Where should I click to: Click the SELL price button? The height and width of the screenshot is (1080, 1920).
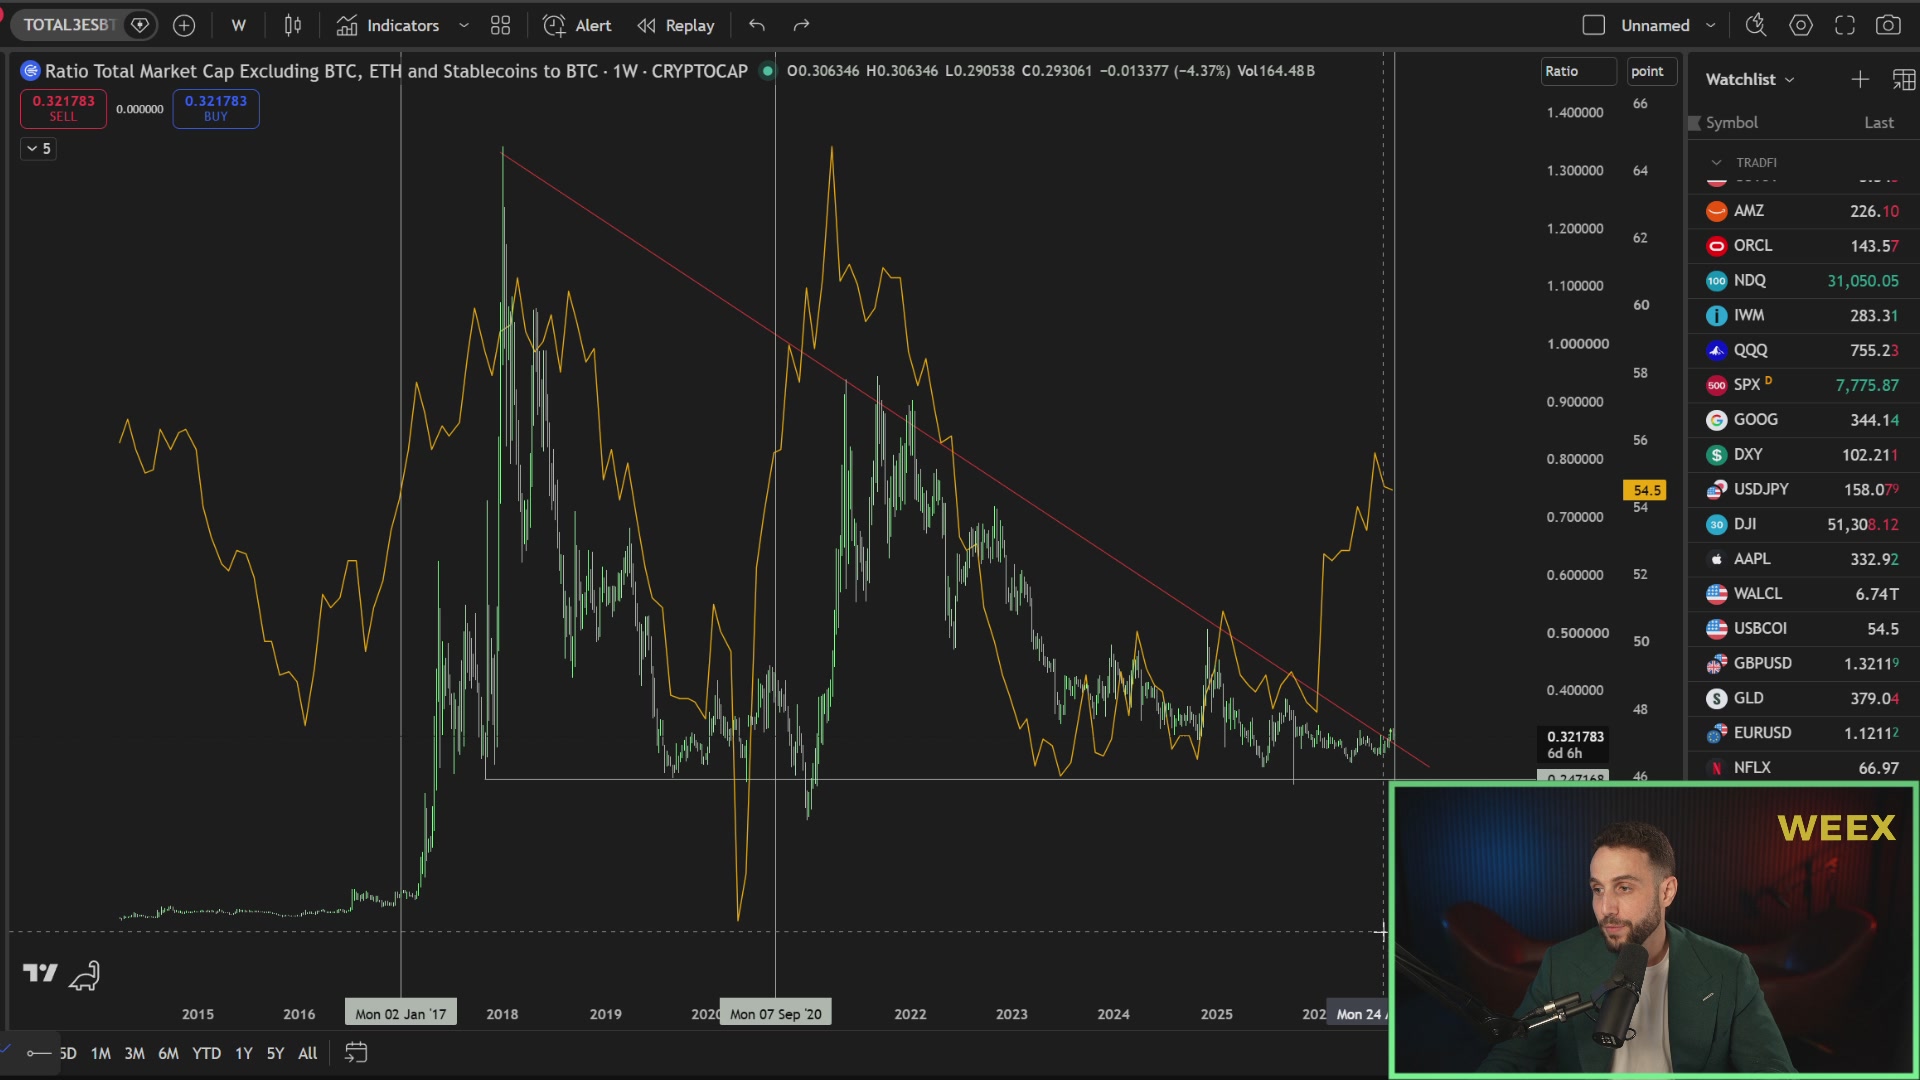pos(63,108)
